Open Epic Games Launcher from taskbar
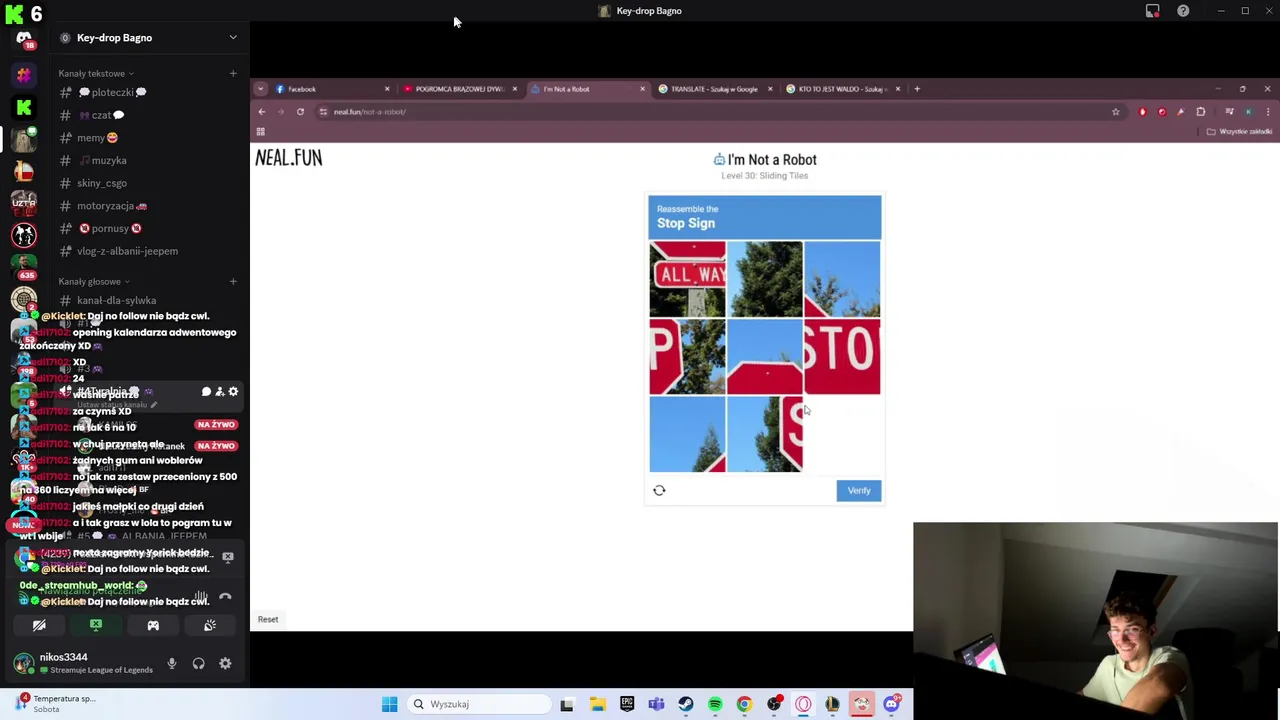 tap(627, 704)
